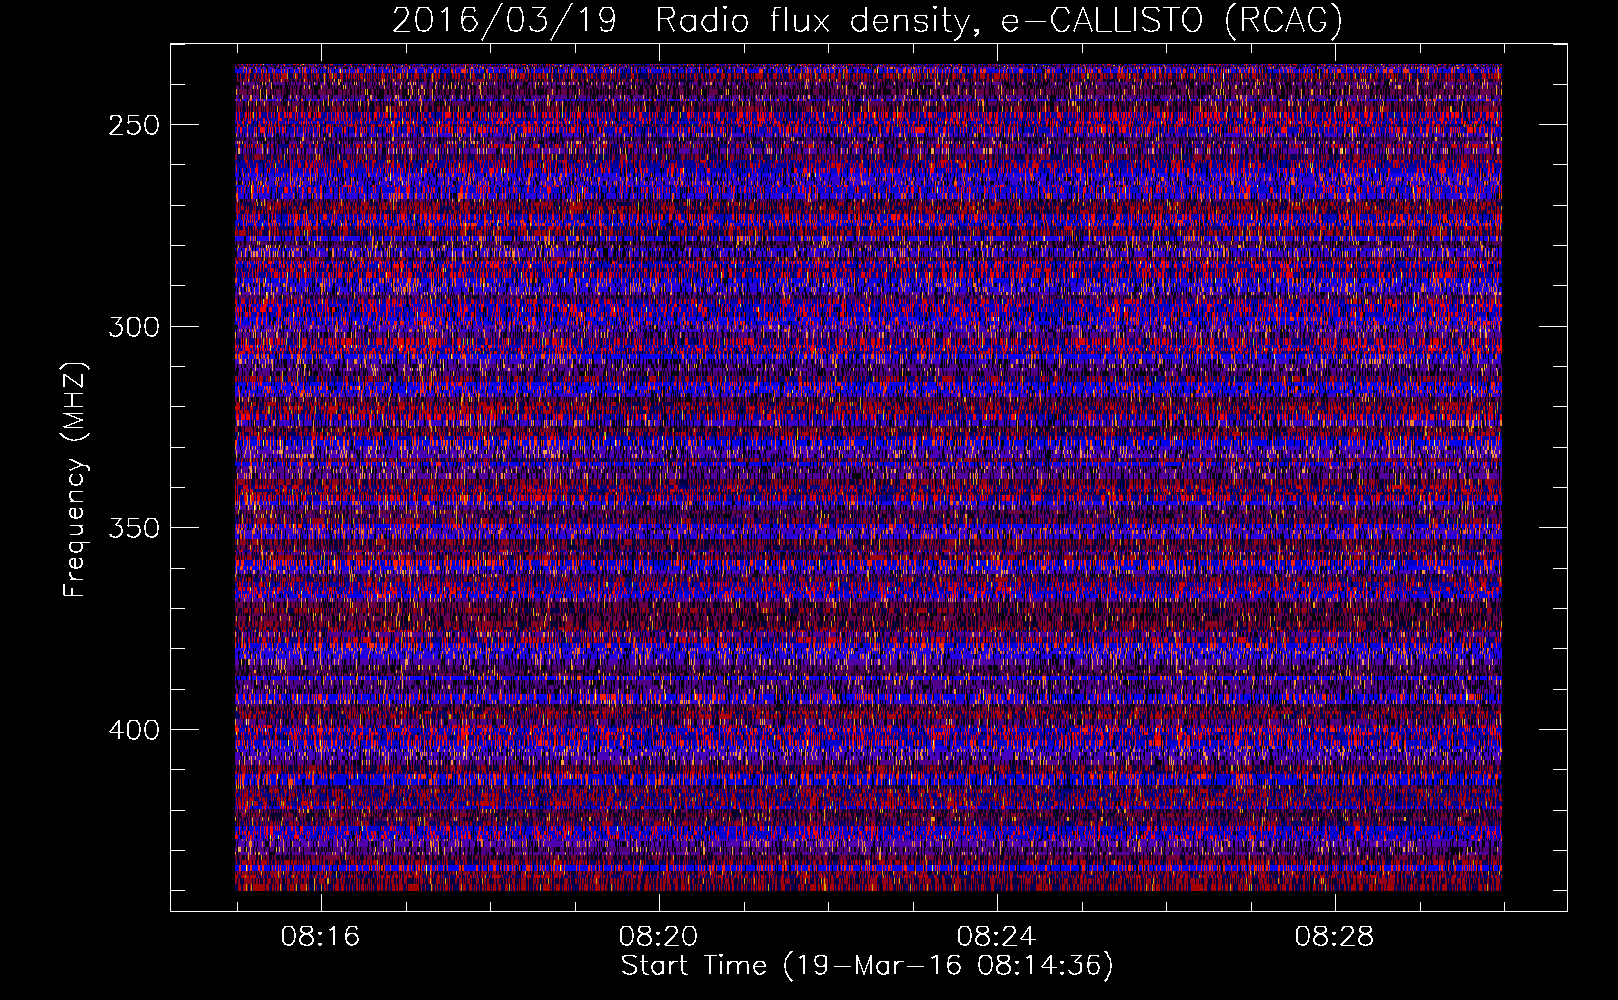Click the 'Start Time (19-Mar-16 08:14:36)' label
The image size is (1618, 1000).
867,966
